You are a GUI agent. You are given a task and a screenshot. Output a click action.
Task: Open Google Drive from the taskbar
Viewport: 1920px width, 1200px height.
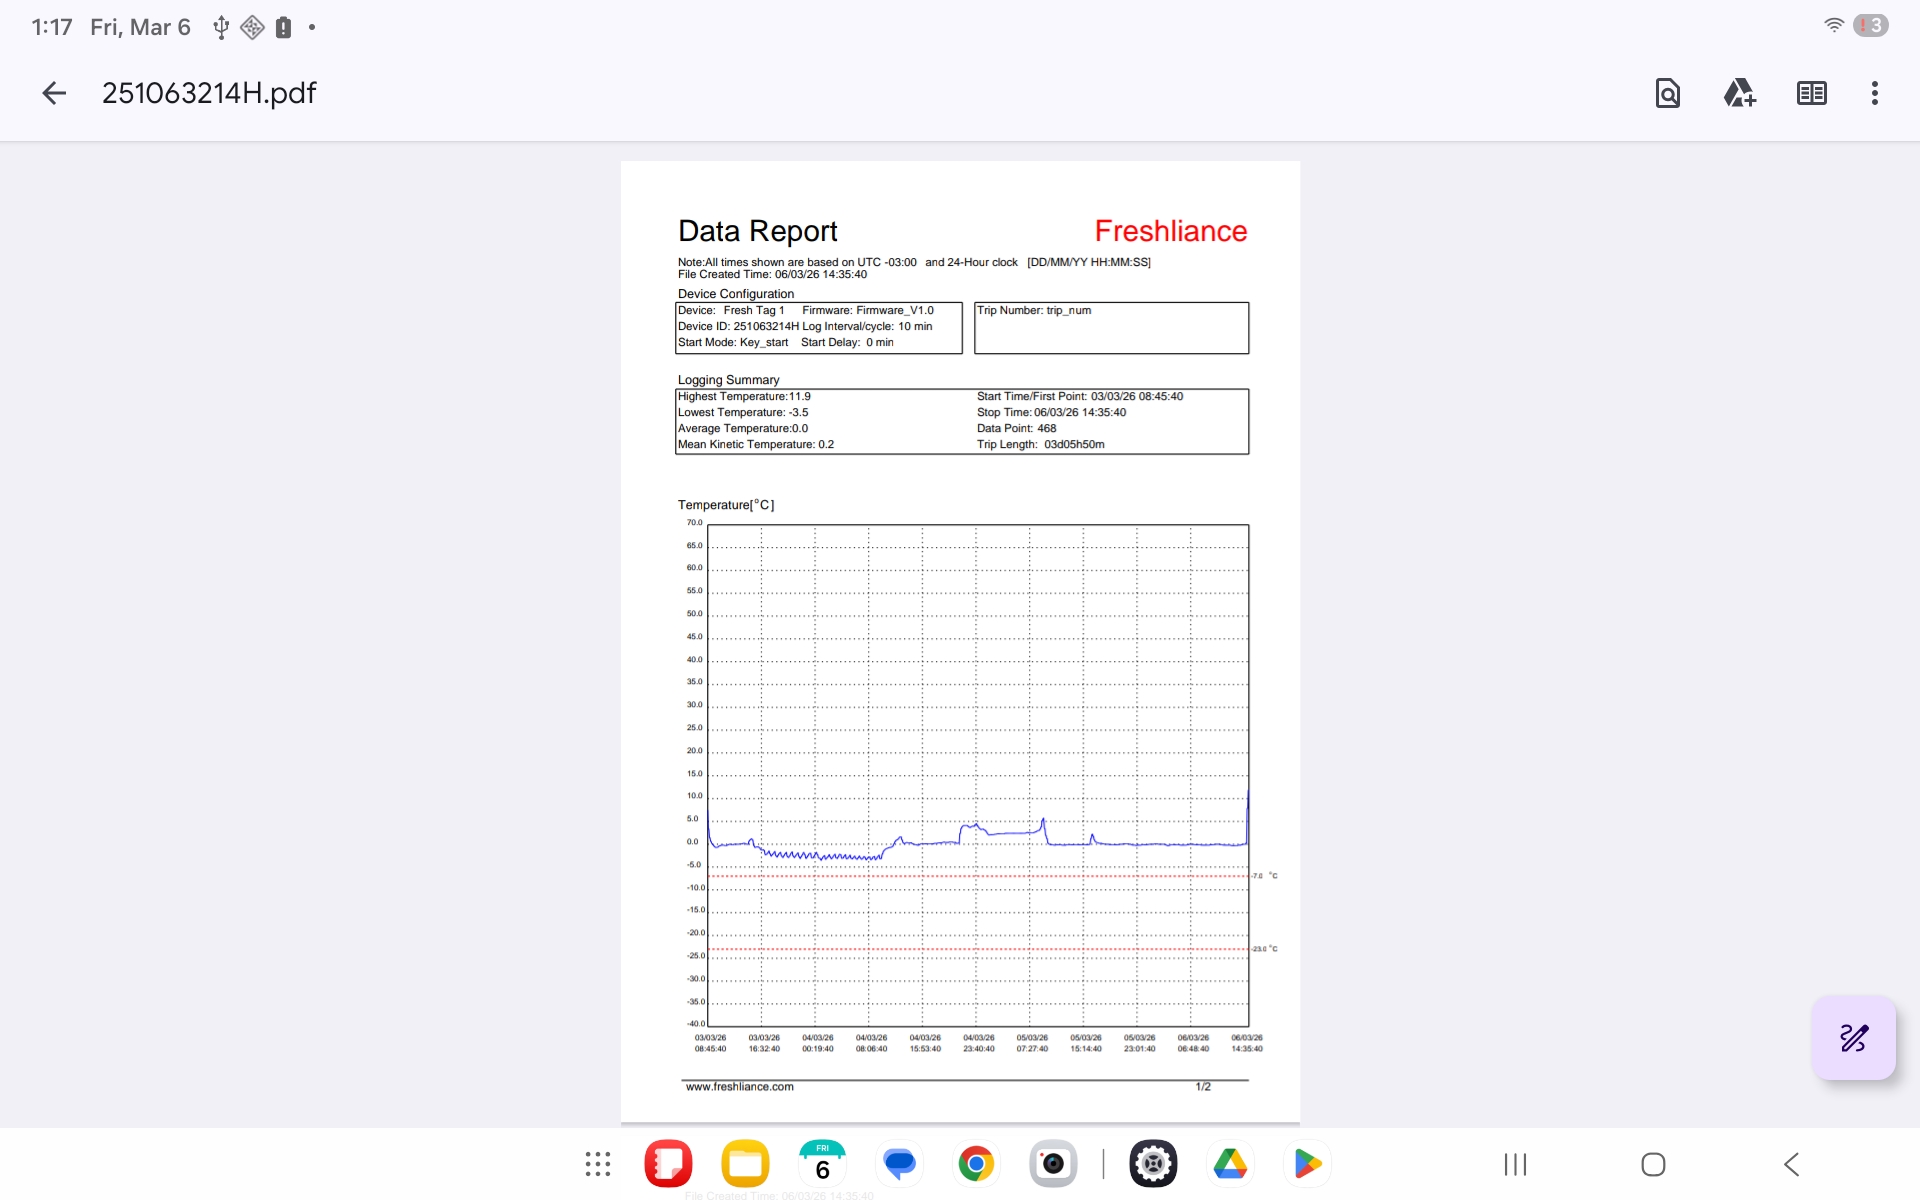click(1230, 1164)
